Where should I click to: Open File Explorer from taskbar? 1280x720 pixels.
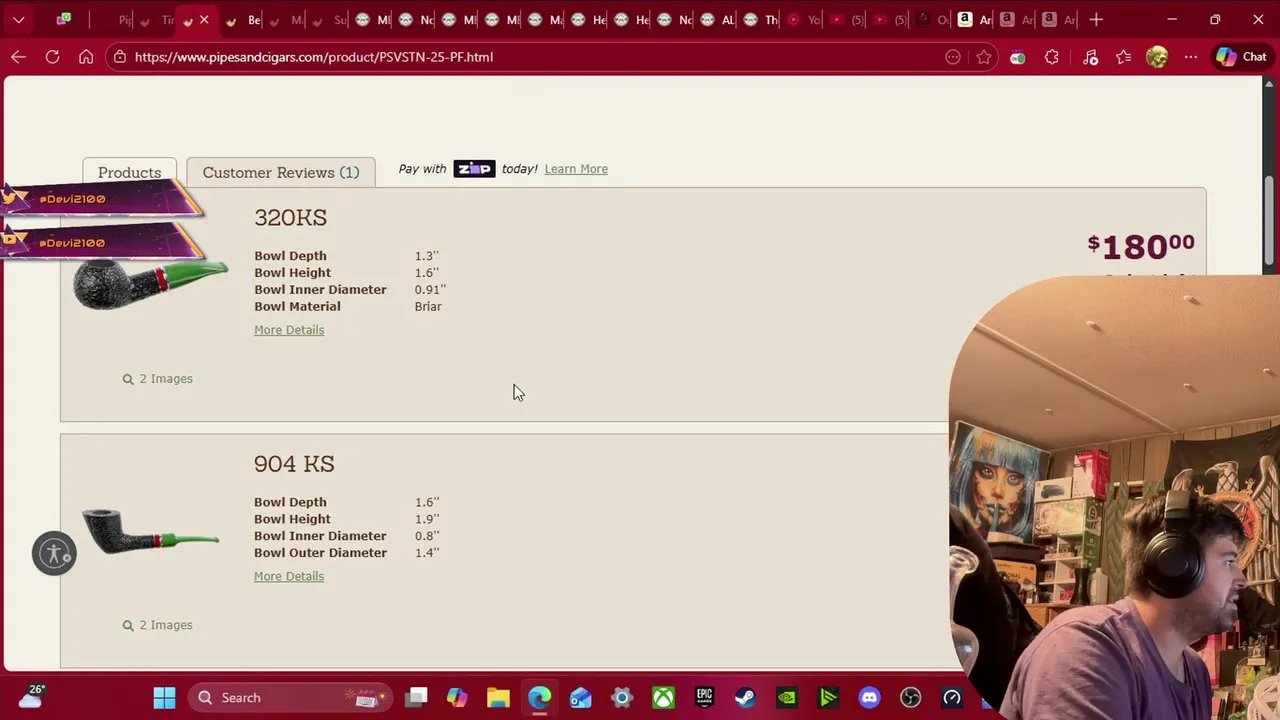click(498, 697)
